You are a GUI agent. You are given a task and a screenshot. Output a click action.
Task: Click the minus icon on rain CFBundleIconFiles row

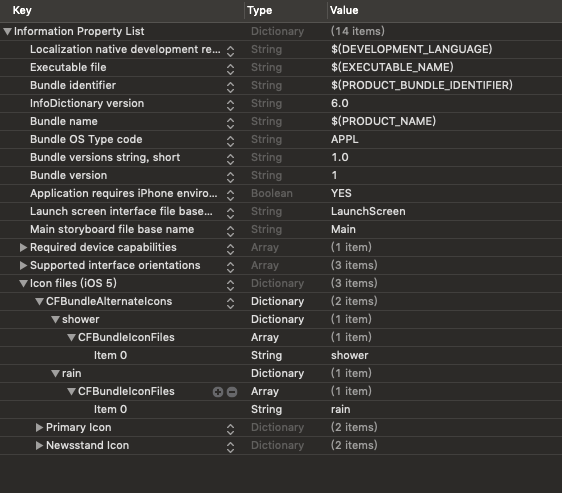(x=232, y=392)
